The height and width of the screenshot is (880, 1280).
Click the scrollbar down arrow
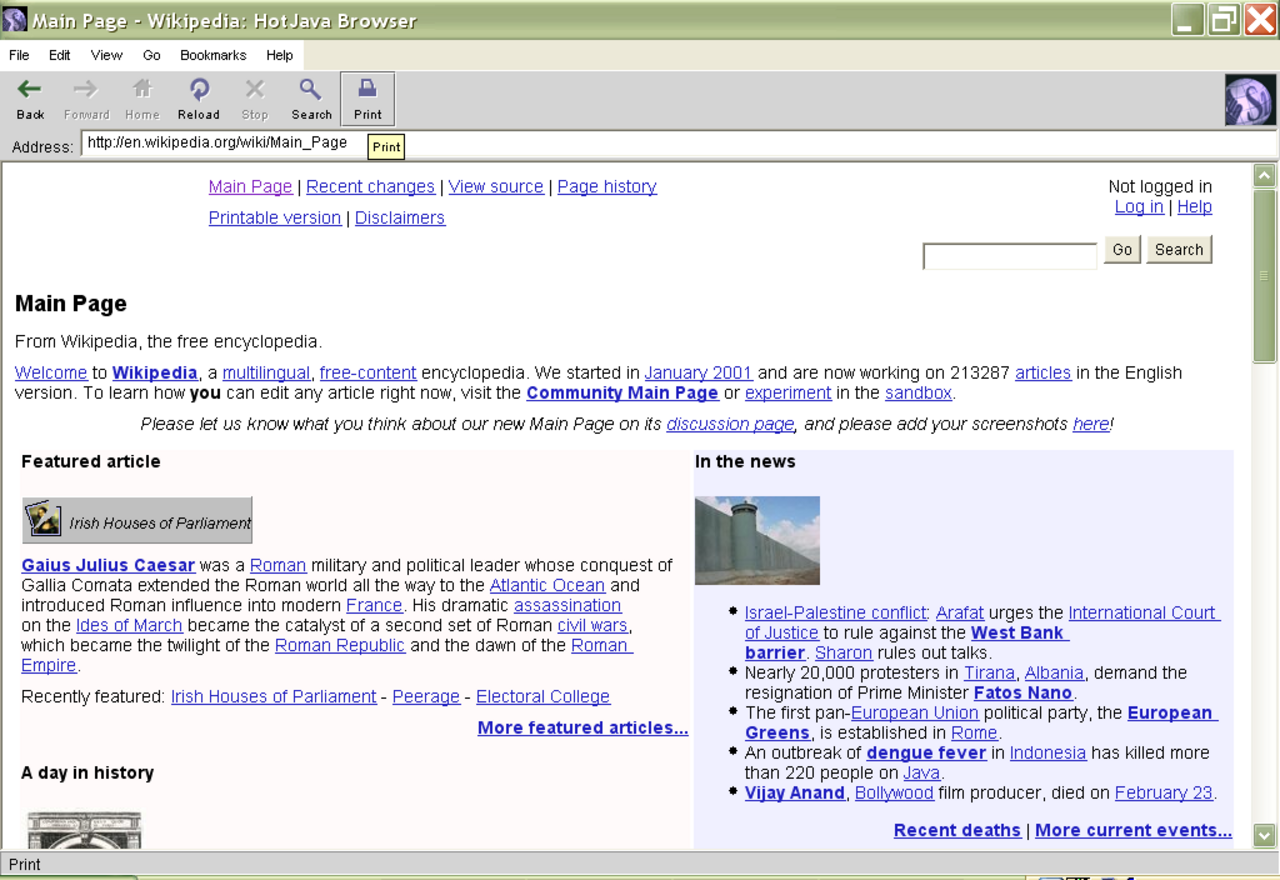click(1264, 835)
